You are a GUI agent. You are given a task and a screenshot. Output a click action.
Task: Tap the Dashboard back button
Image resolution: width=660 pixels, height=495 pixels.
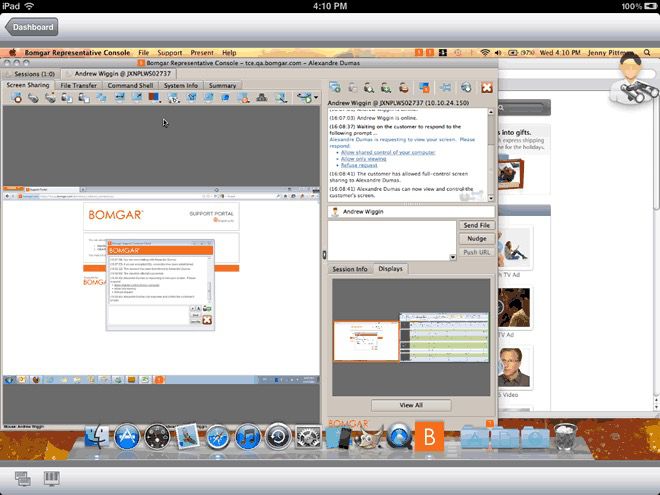[x=32, y=27]
